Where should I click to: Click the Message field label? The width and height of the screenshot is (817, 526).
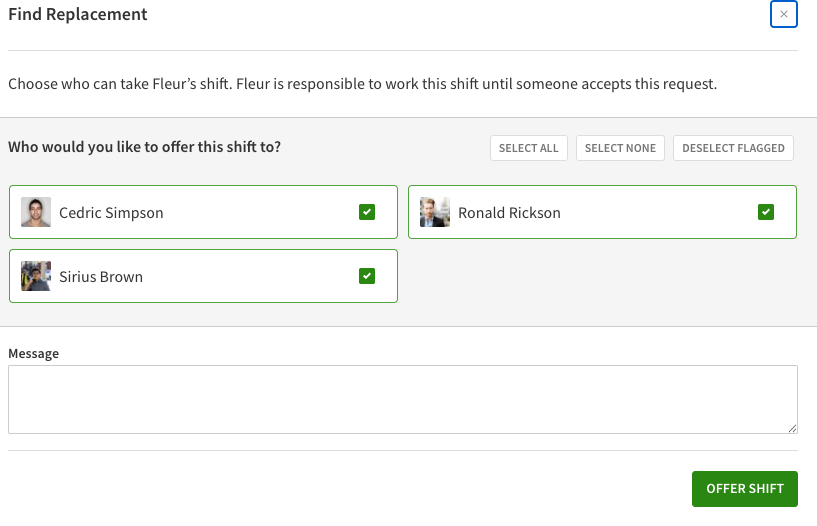click(x=34, y=354)
